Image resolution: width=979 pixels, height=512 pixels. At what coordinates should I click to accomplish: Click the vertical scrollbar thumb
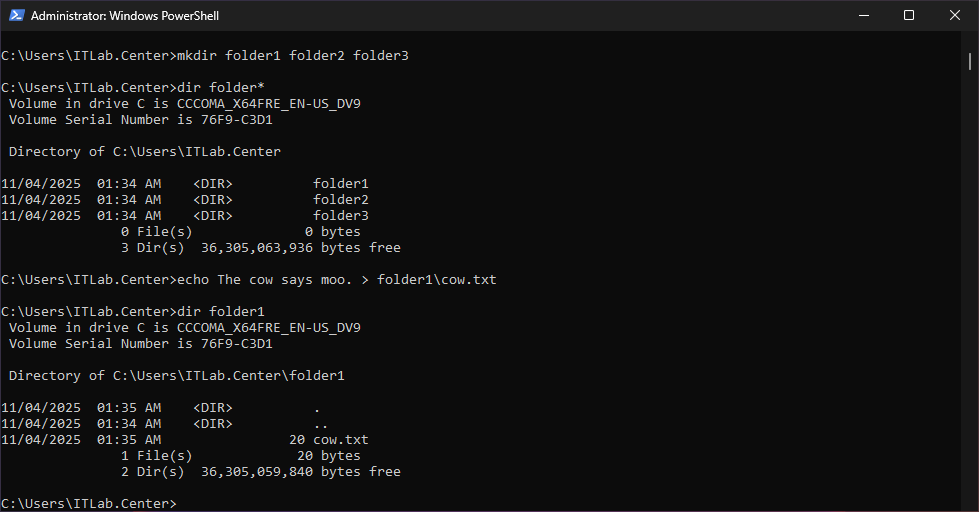pos(970,62)
